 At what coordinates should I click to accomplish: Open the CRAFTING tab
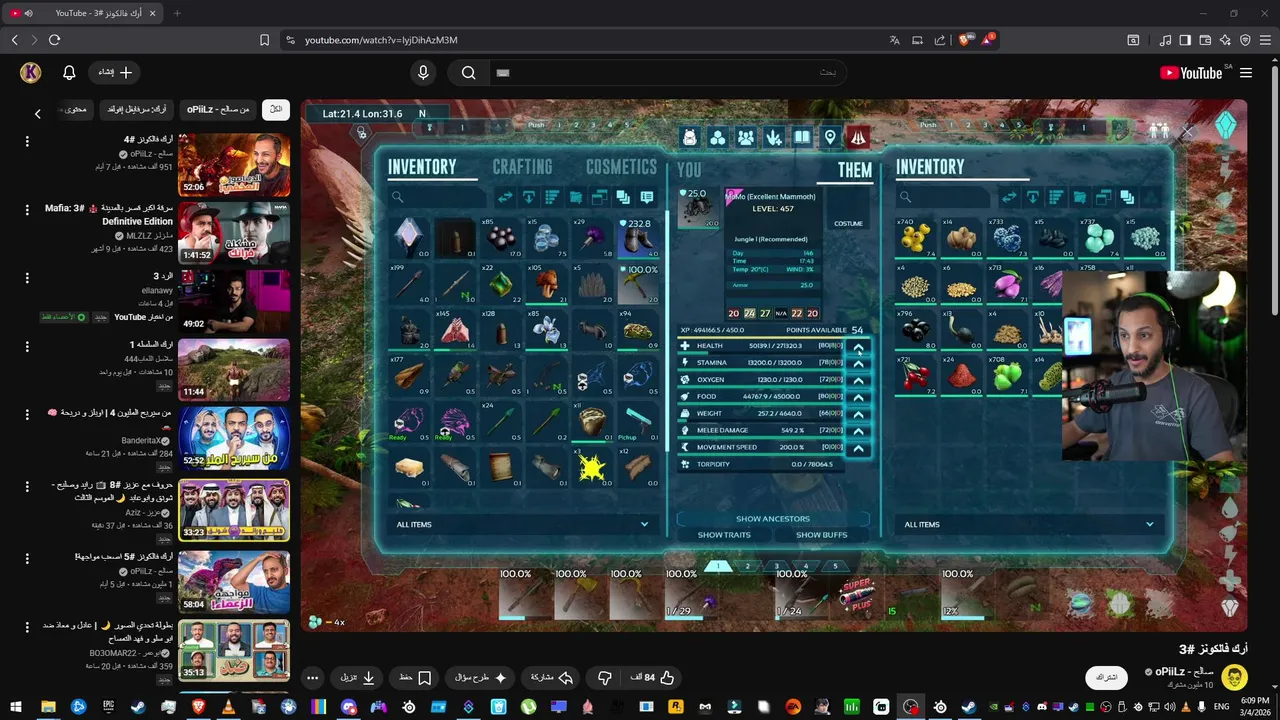click(522, 167)
